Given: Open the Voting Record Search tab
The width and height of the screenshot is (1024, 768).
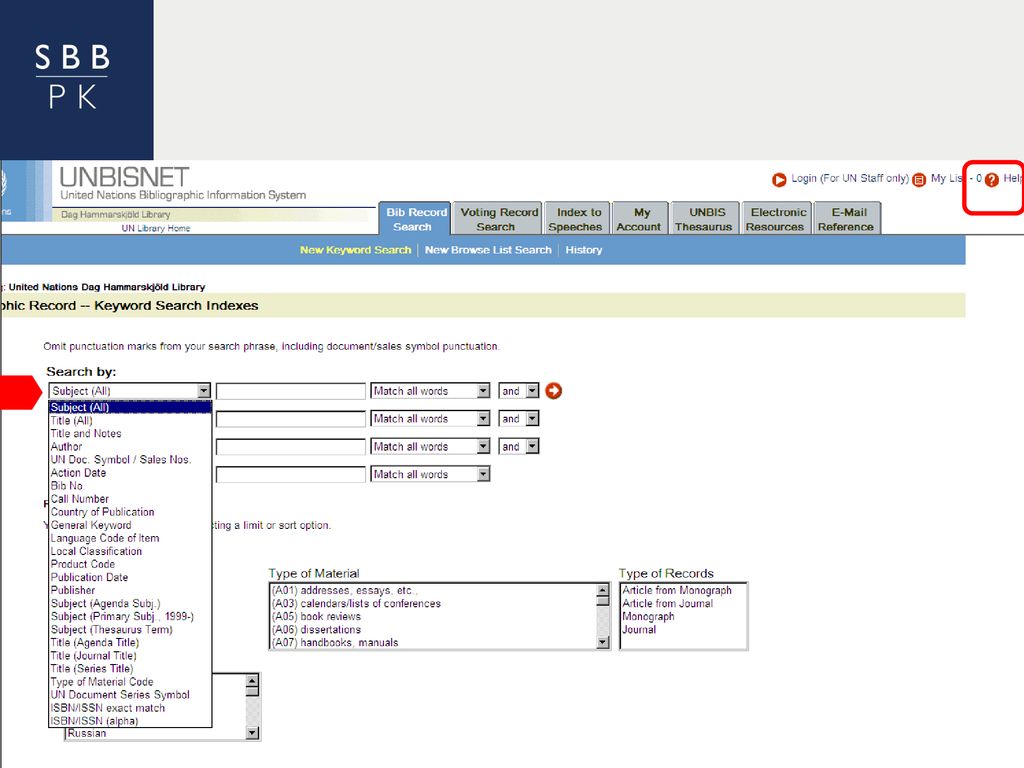Looking at the screenshot, I should pyautogui.click(x=497, y=219).
